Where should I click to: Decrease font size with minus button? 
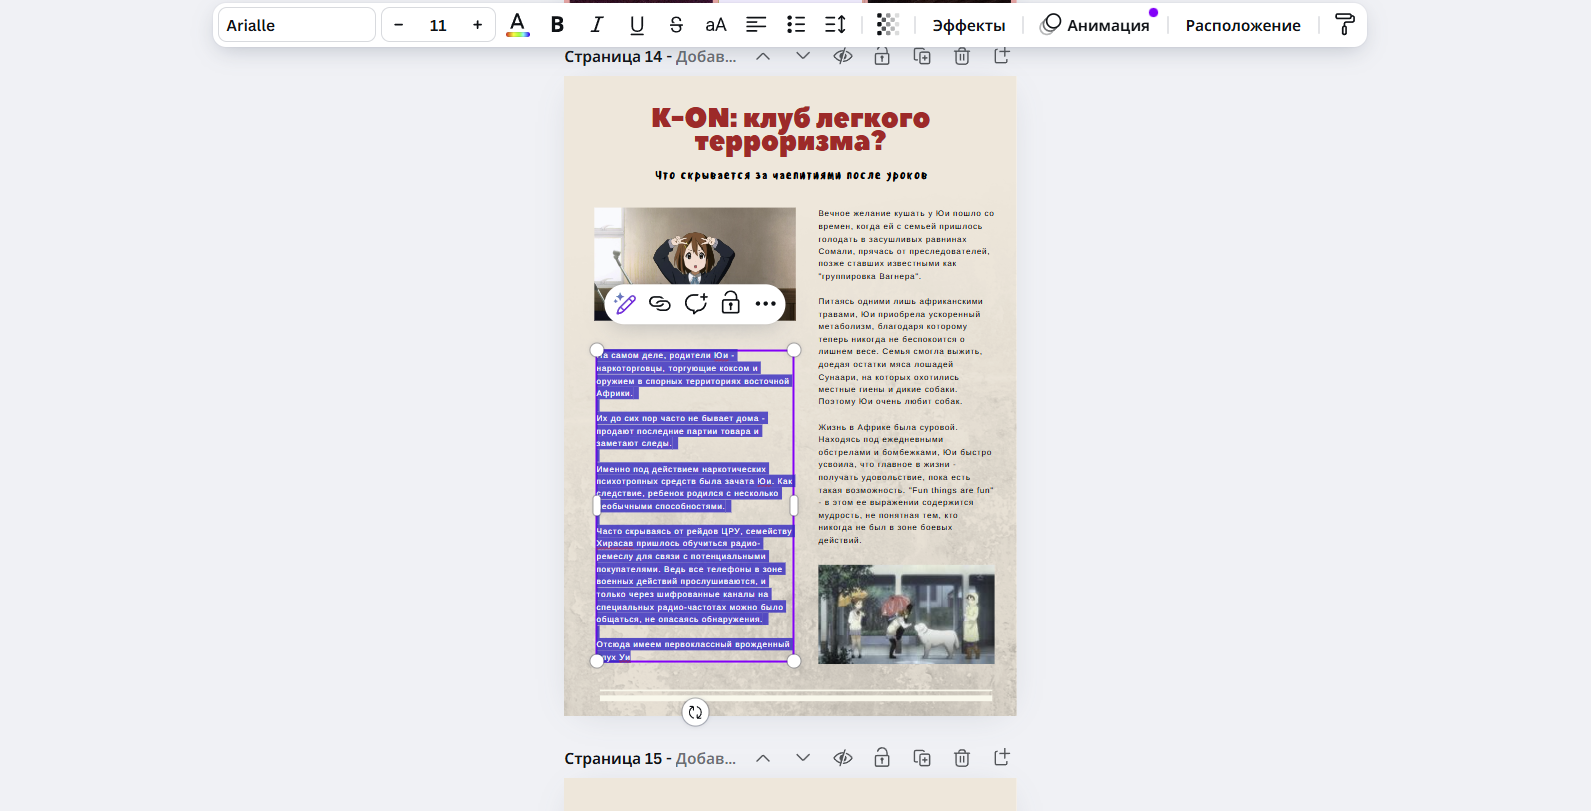click(399, 25)
